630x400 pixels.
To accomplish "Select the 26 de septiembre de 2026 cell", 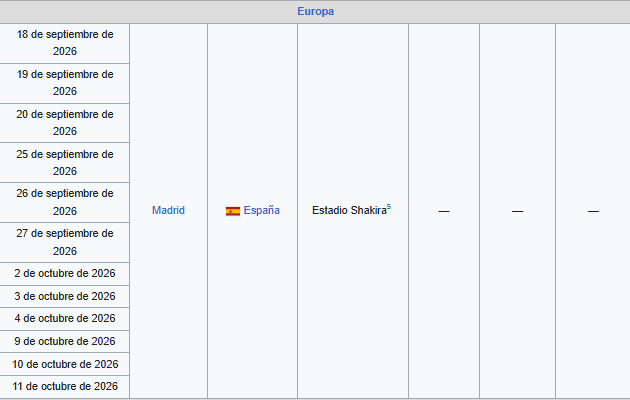I will pyautogui.click(x=65, y=202).
